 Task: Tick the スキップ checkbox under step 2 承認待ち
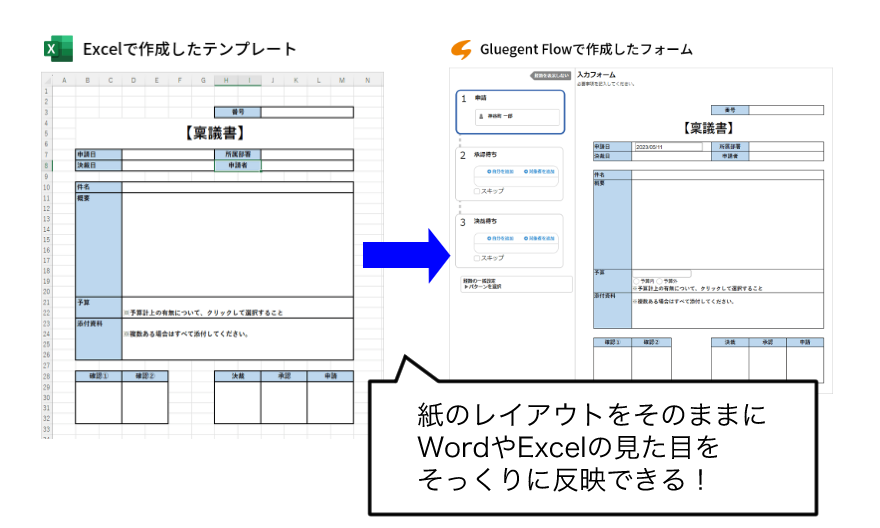click(x=476, y=191)
